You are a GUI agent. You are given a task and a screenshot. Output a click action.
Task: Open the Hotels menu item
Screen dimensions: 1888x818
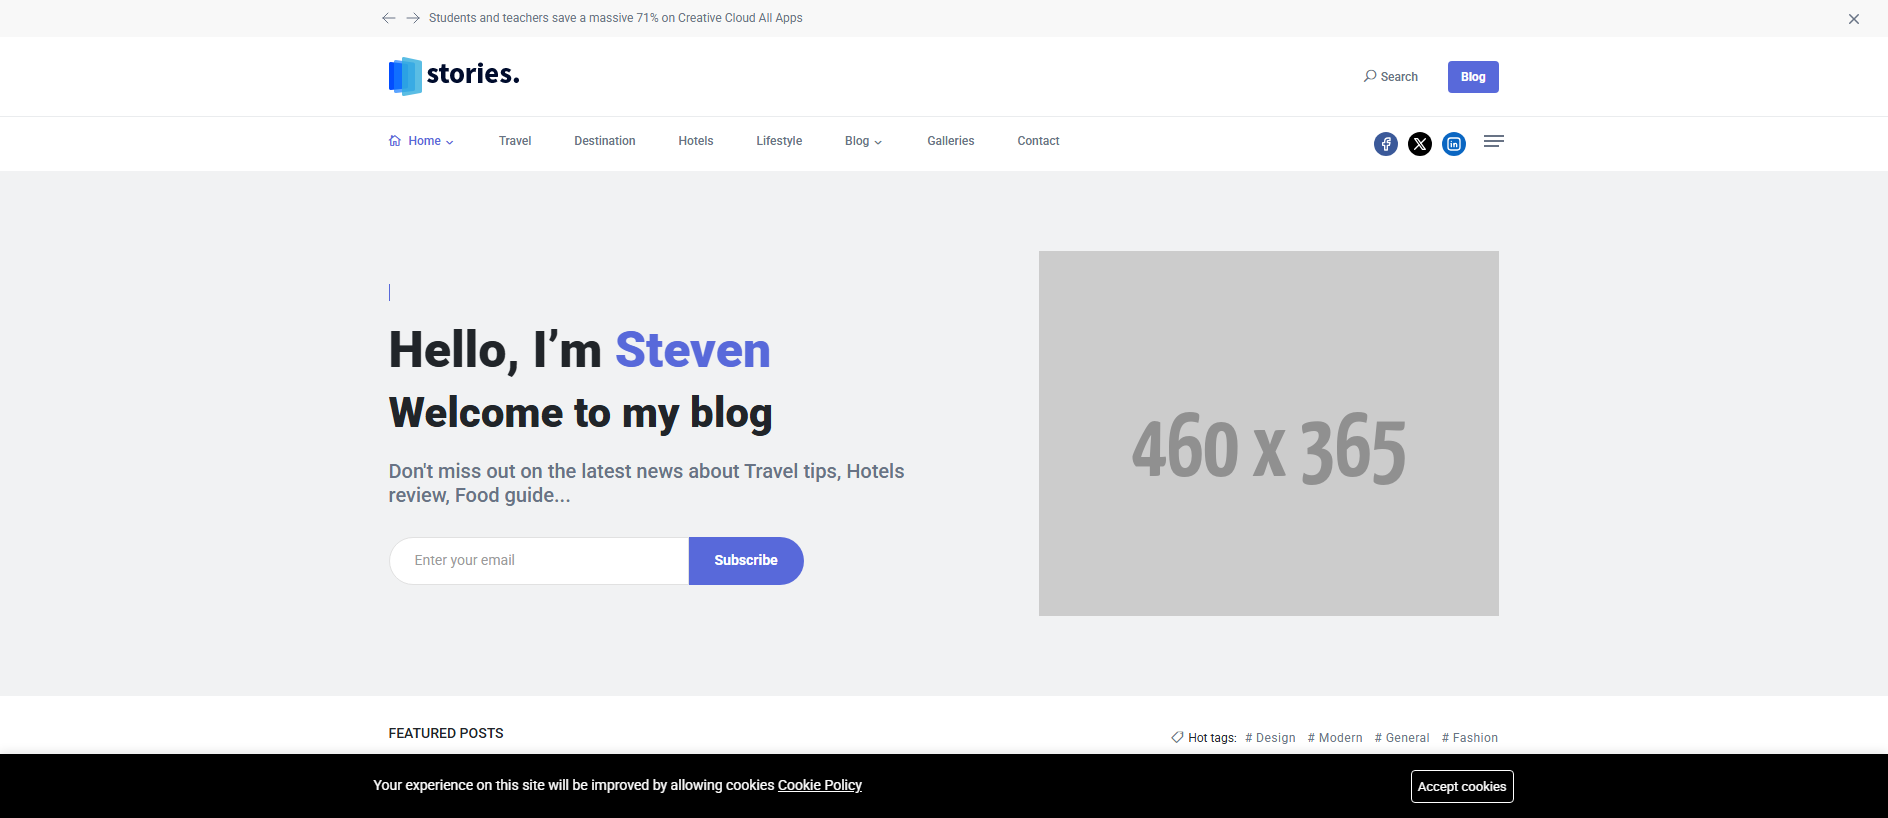tap(696, 141)
